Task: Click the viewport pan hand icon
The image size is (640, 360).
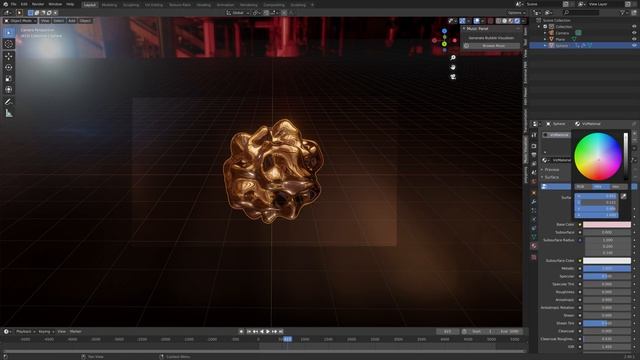Action: pyautogui.click(x=453, y=67)
